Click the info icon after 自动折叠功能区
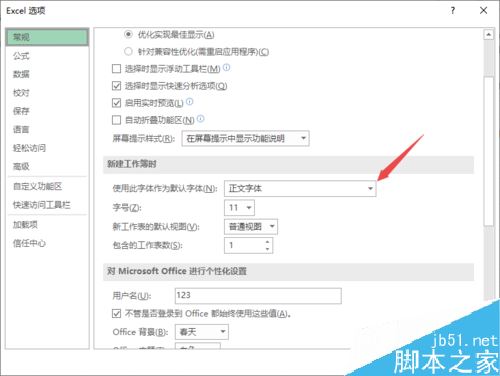 201,119
